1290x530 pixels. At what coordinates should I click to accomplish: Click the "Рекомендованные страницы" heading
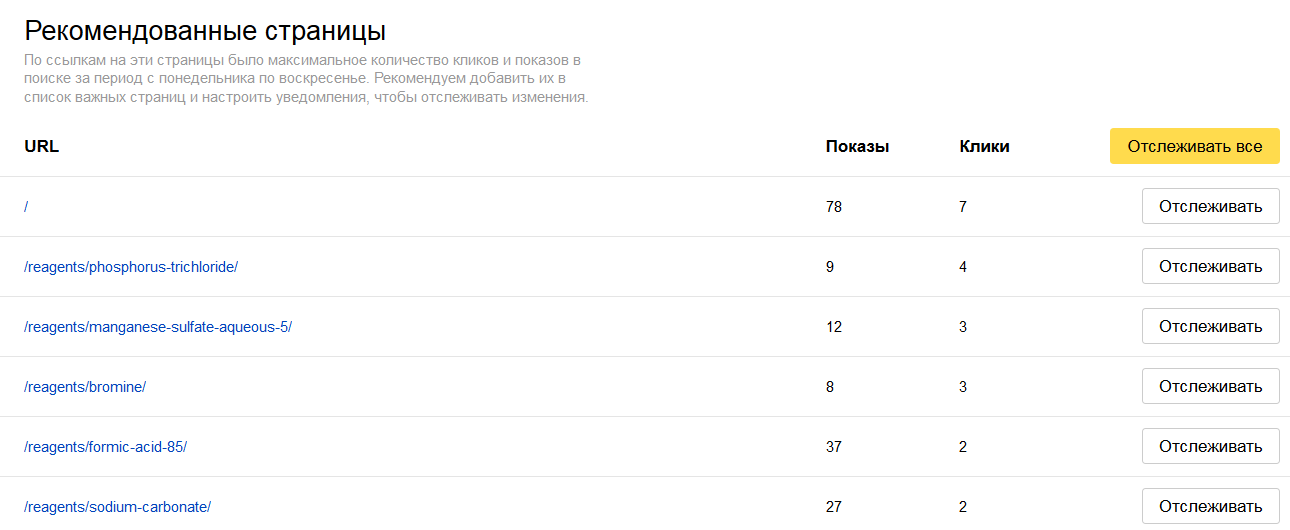tap(205, 30)
